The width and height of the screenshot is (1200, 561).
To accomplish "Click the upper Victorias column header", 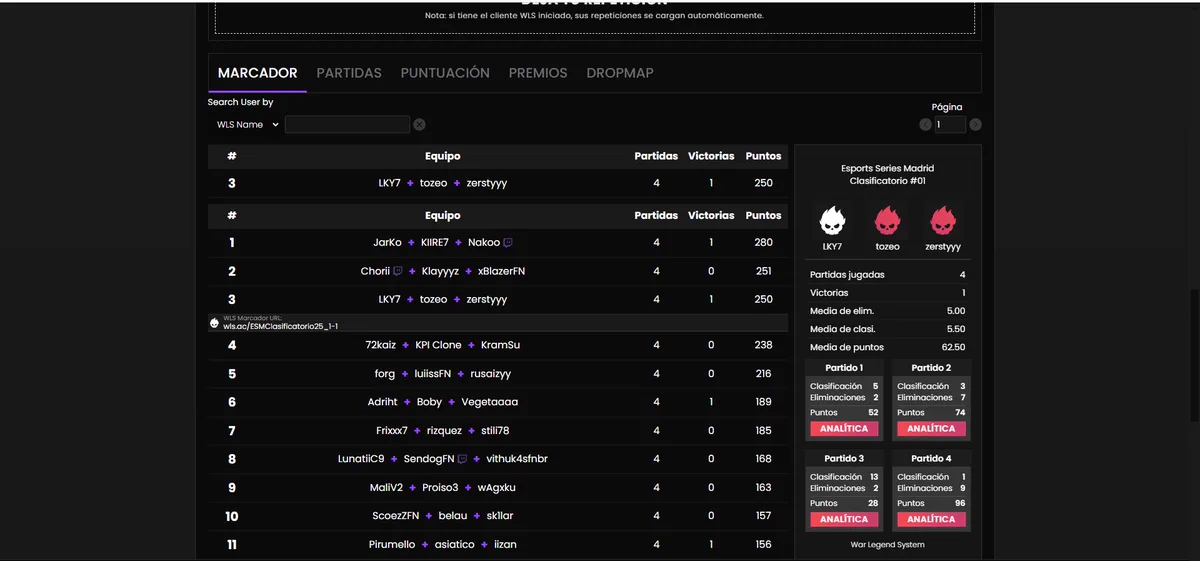I will click(x=711, y=156).
